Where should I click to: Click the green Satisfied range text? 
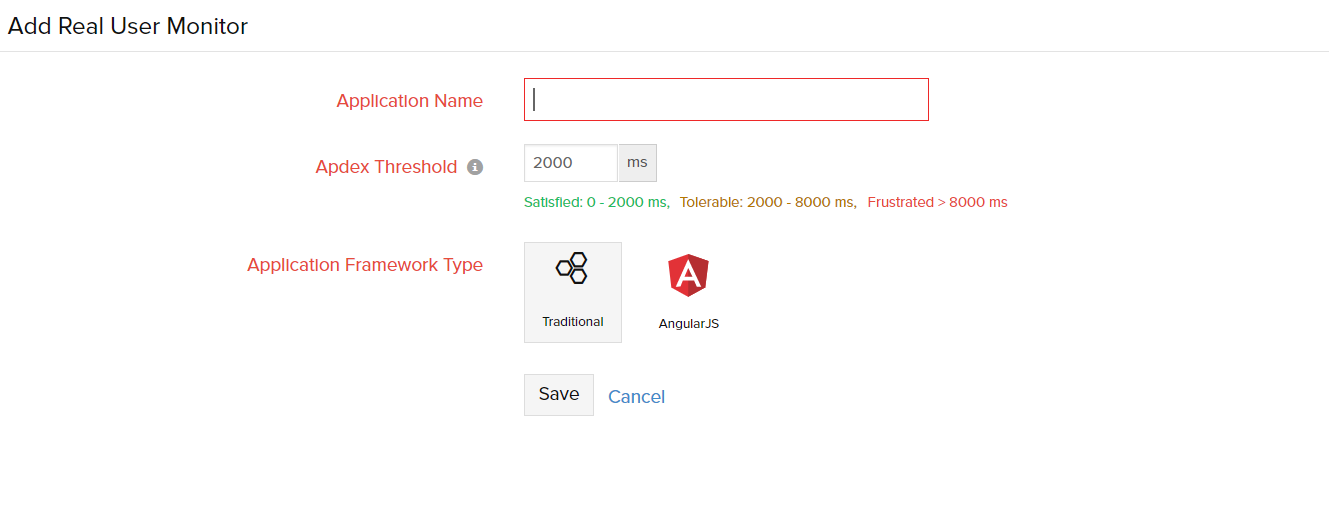(596, 202)
